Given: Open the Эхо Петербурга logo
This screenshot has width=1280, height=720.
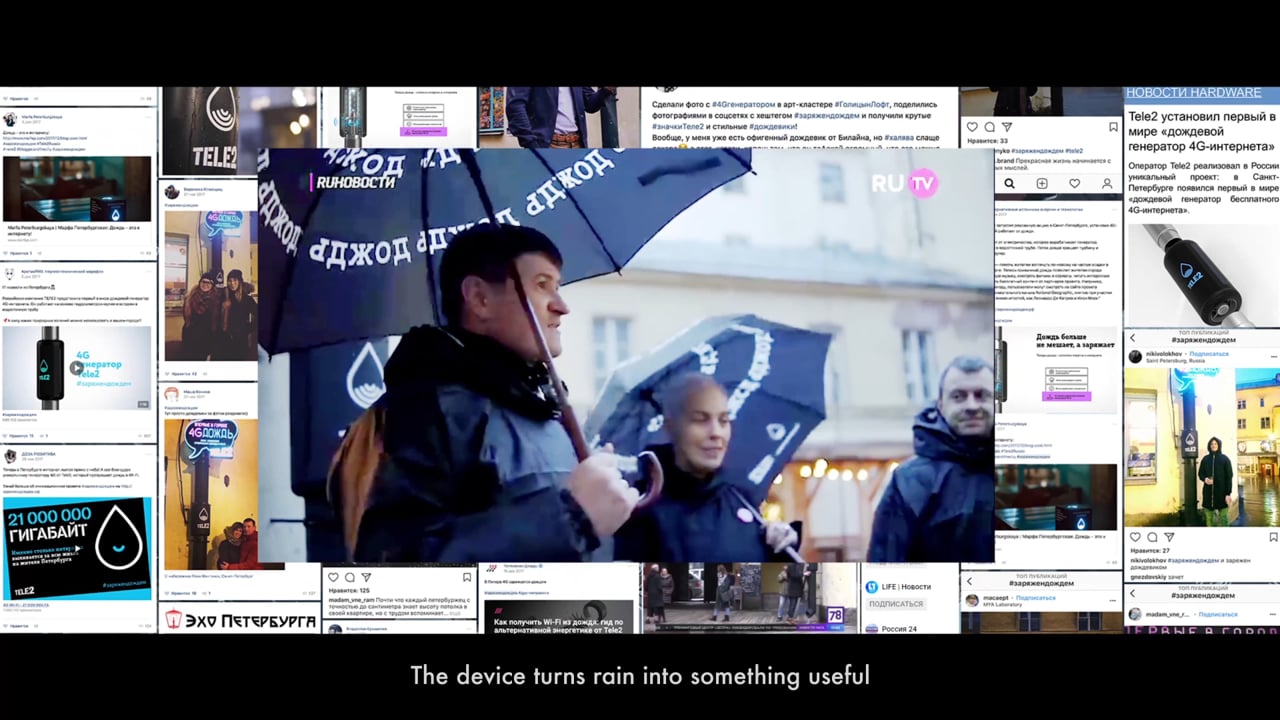Looking at the screenshot, I should point(241,620).
